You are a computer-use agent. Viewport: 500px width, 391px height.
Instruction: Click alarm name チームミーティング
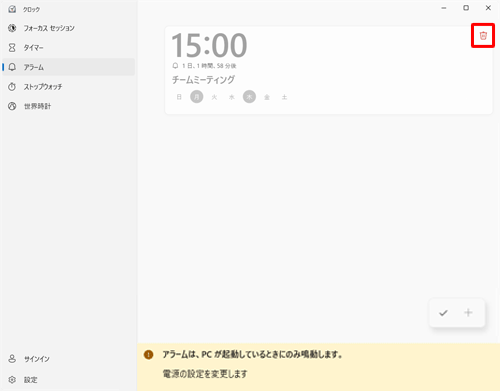pos(203,80)
